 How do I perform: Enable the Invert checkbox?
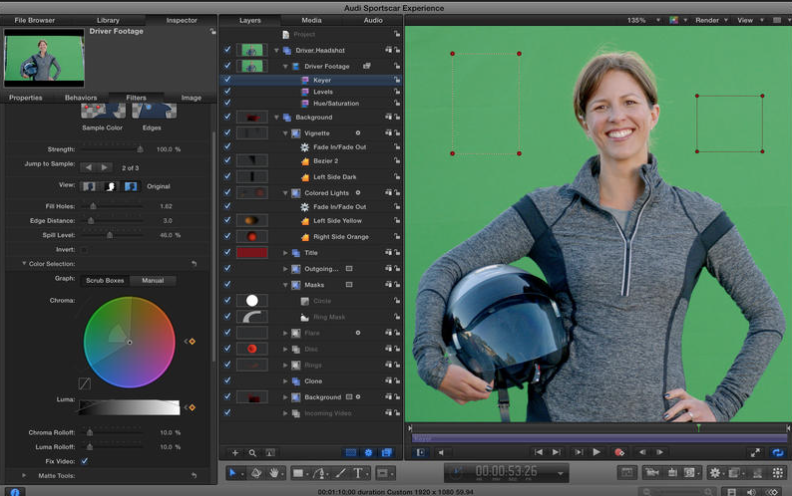tap(83, 249)
